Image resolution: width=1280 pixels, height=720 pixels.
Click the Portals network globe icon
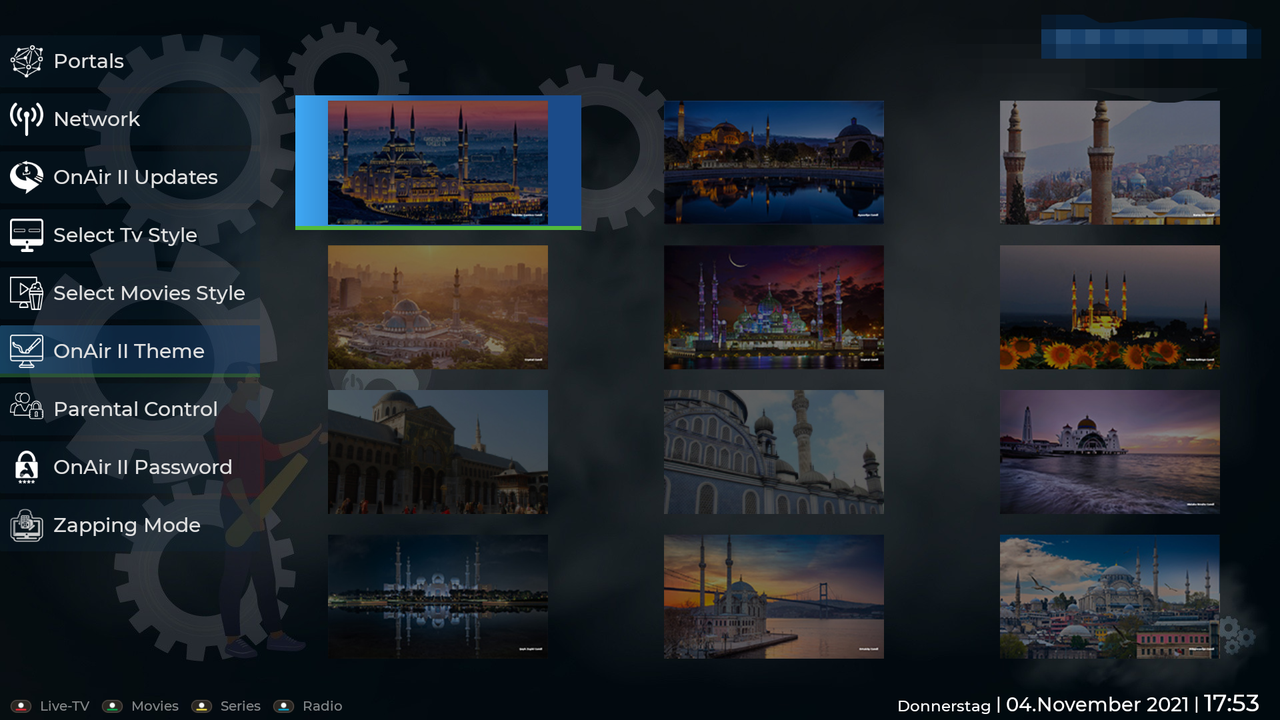point(26,61)
